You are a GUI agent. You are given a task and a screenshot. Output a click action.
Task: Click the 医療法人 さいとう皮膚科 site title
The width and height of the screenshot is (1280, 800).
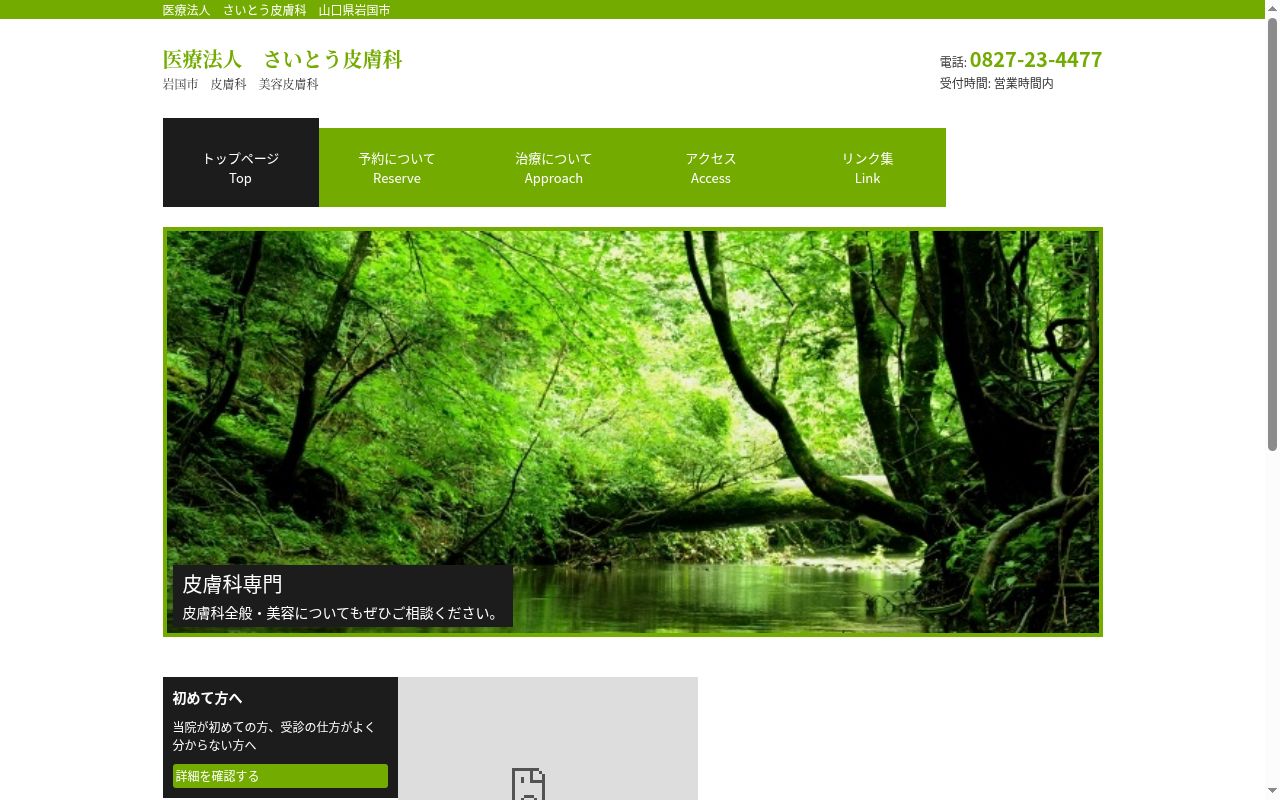pos(283,59)
